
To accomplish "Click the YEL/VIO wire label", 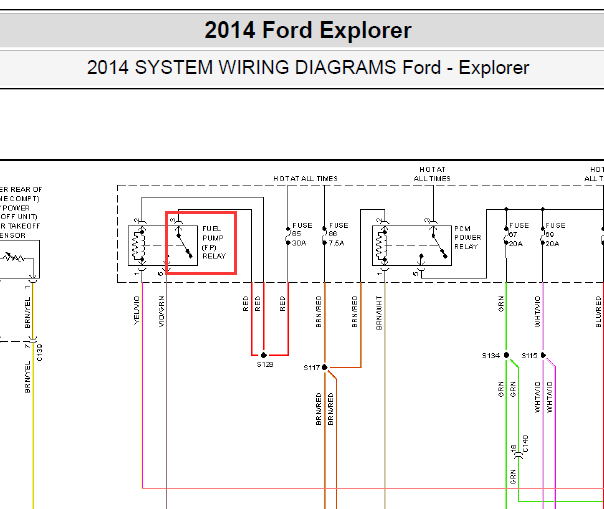I will point(136,311).
